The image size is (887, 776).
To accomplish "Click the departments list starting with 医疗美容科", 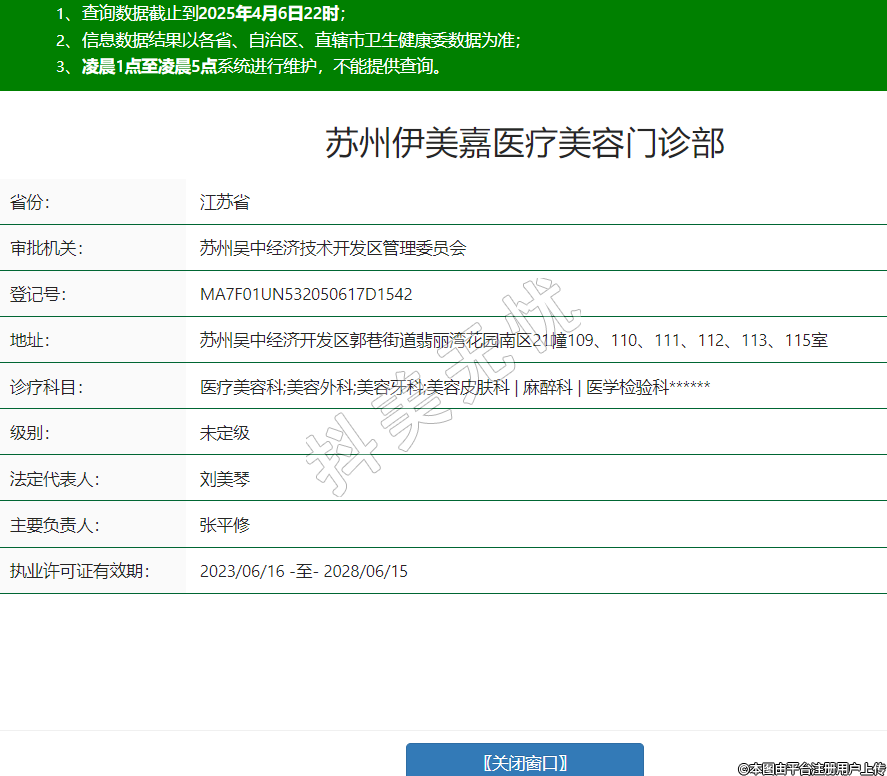I will tap(455, 387).
